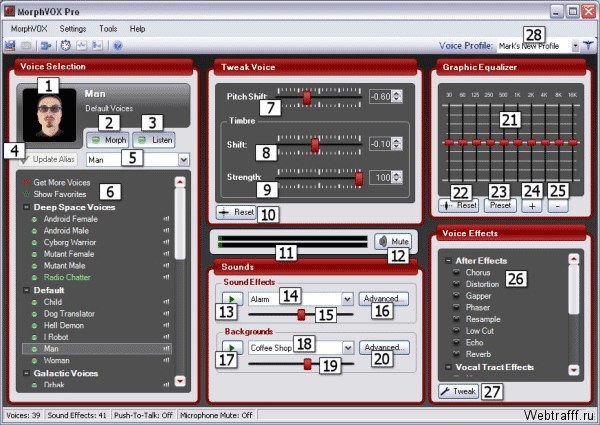Toggle the Mute microphone button
The width and height of the screenshot is (600, 425).
pos(393,241)
